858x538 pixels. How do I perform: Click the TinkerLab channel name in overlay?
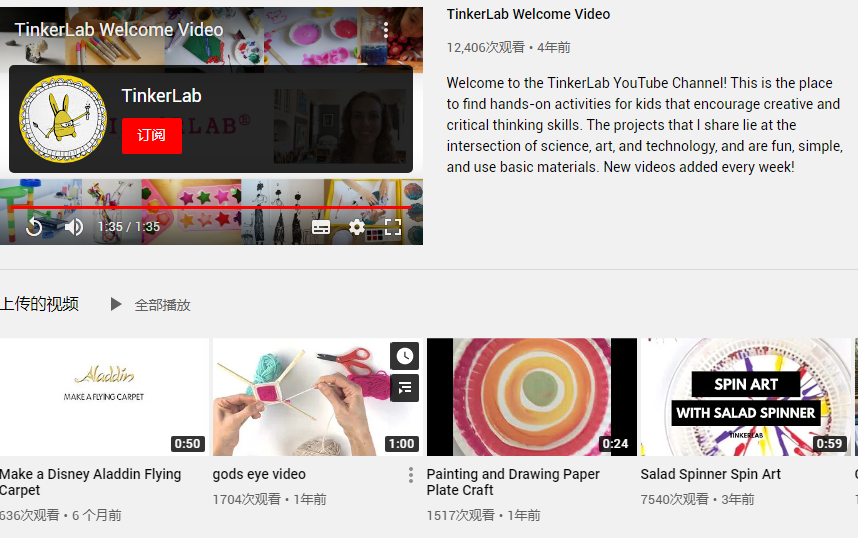point(161,96)
